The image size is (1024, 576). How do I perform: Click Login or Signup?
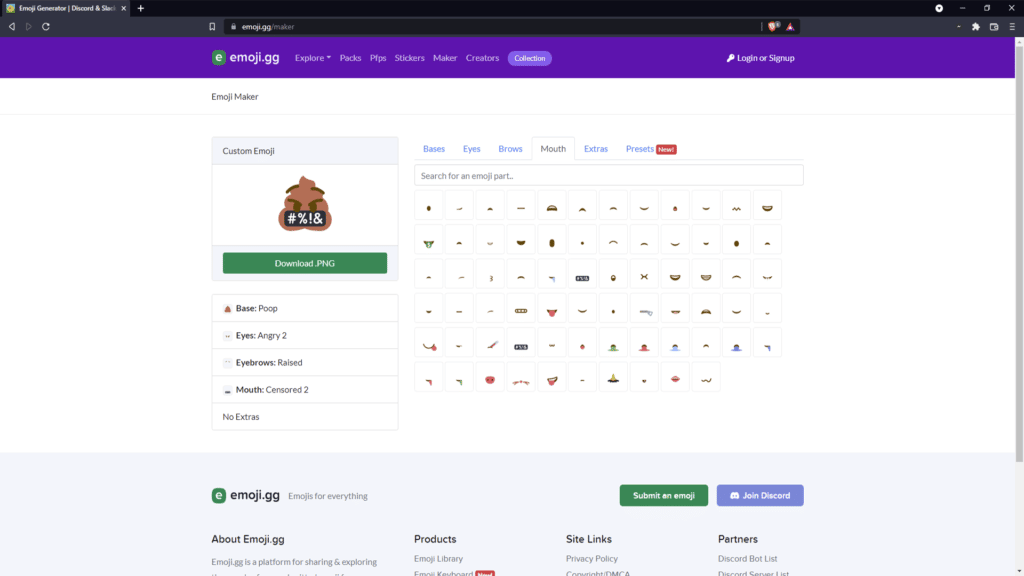pos(761,57)
